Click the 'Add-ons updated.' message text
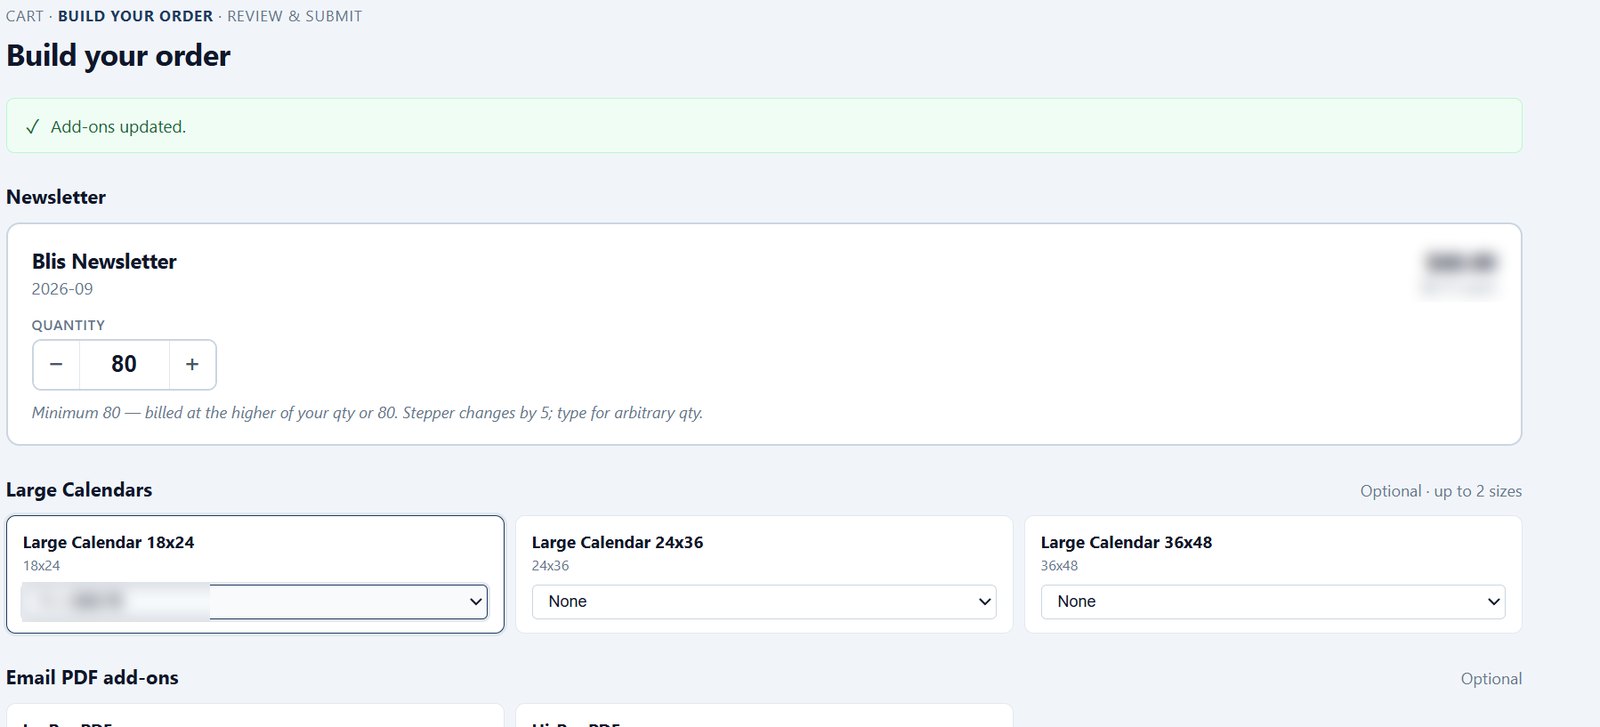This screenshot has height=727, width=1600. coord(118,127)
